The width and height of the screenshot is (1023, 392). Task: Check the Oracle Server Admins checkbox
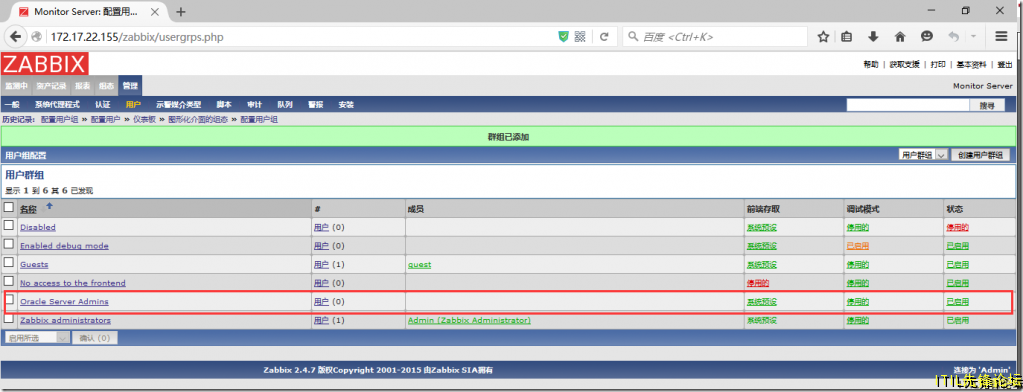9,299
